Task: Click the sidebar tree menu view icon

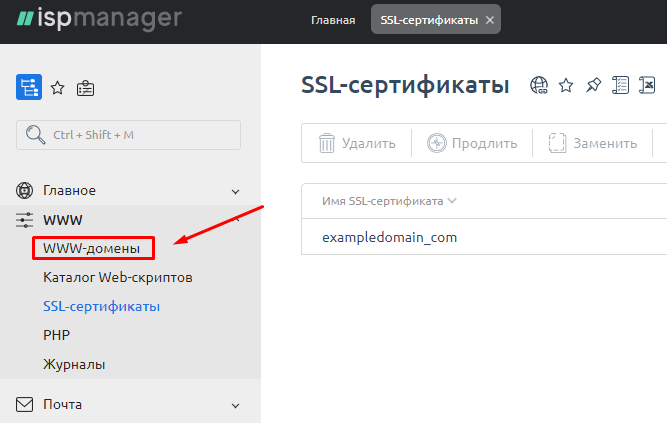Action: click(x=28, y=88)
